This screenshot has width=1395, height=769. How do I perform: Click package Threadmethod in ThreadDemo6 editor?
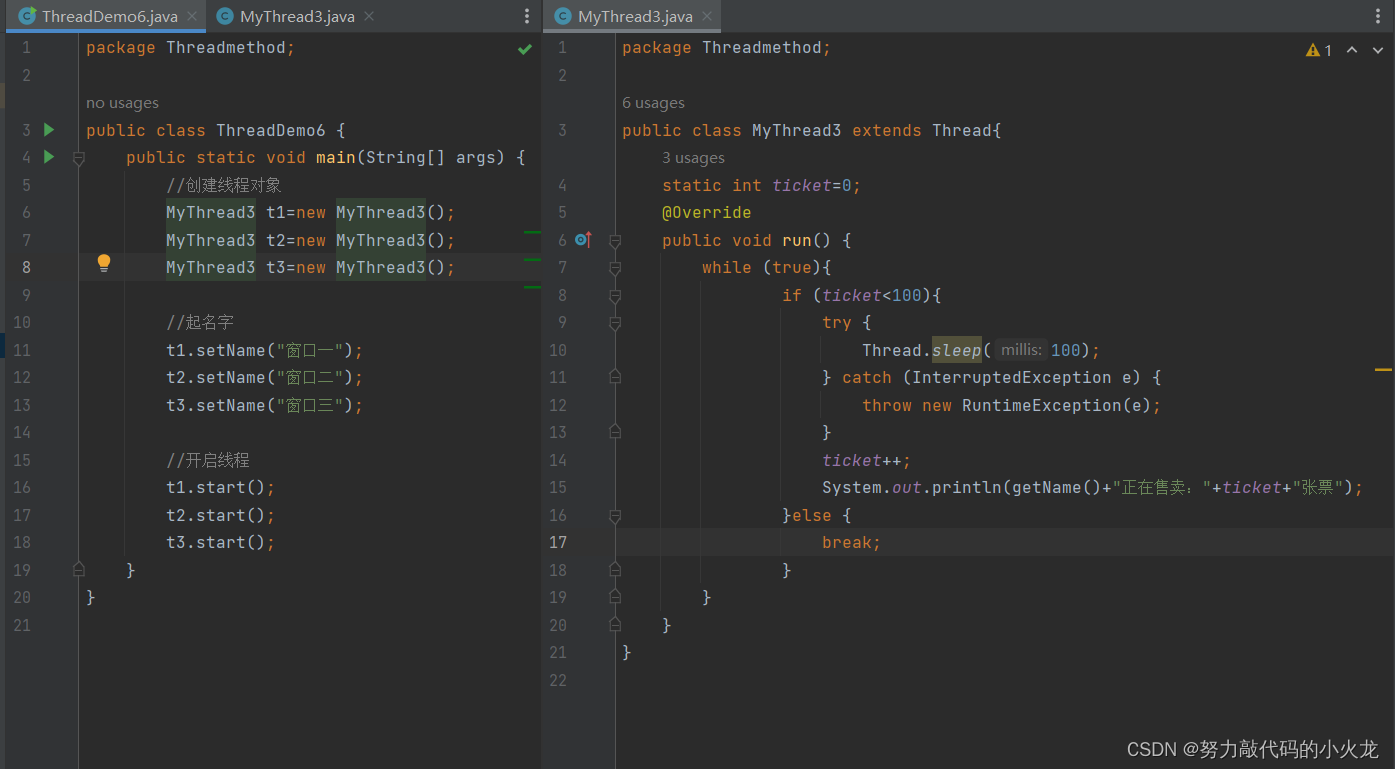click(190, 48)
